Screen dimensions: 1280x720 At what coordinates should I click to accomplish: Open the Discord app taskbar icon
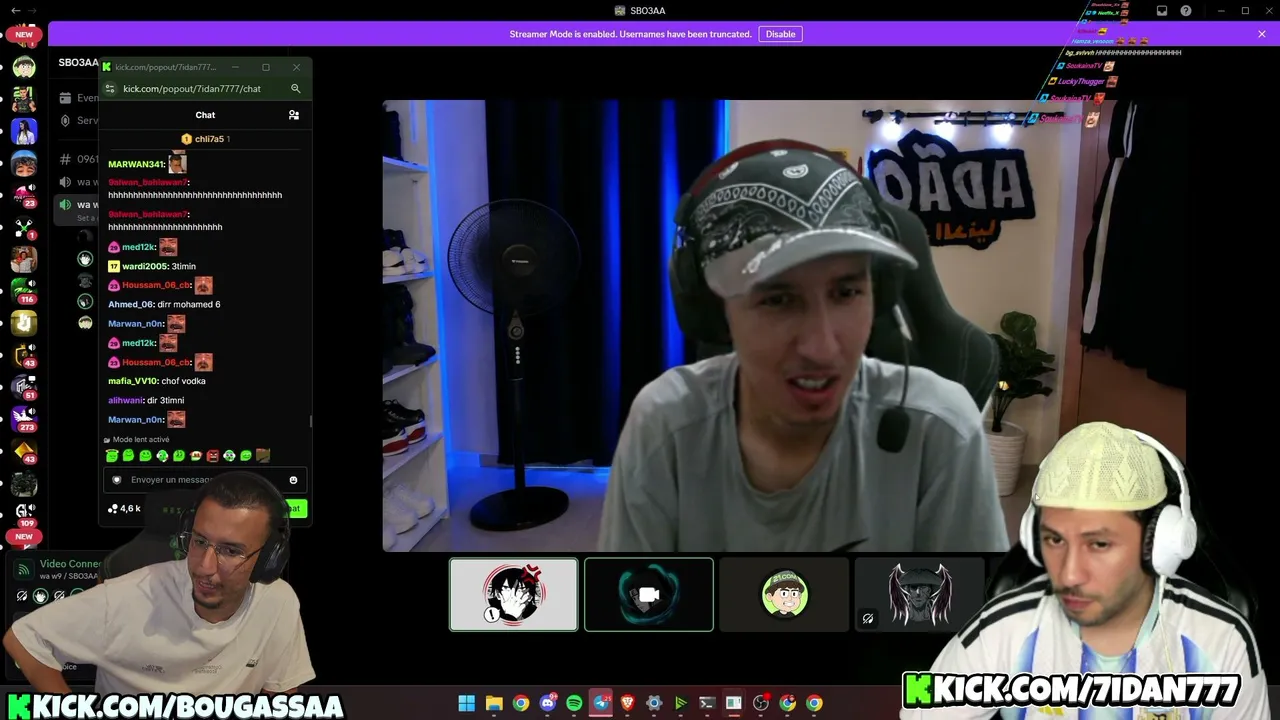coord(548,703)
